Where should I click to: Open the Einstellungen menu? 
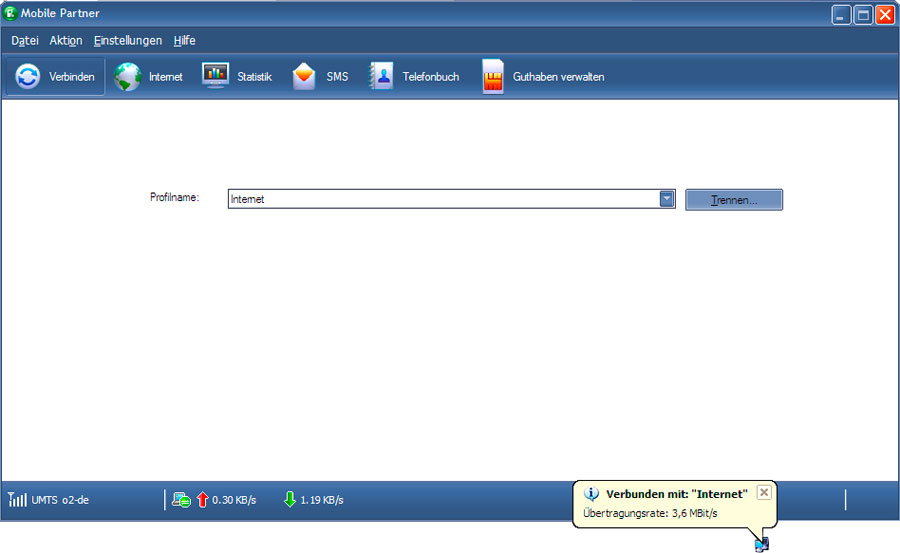[x=128, y=41]
